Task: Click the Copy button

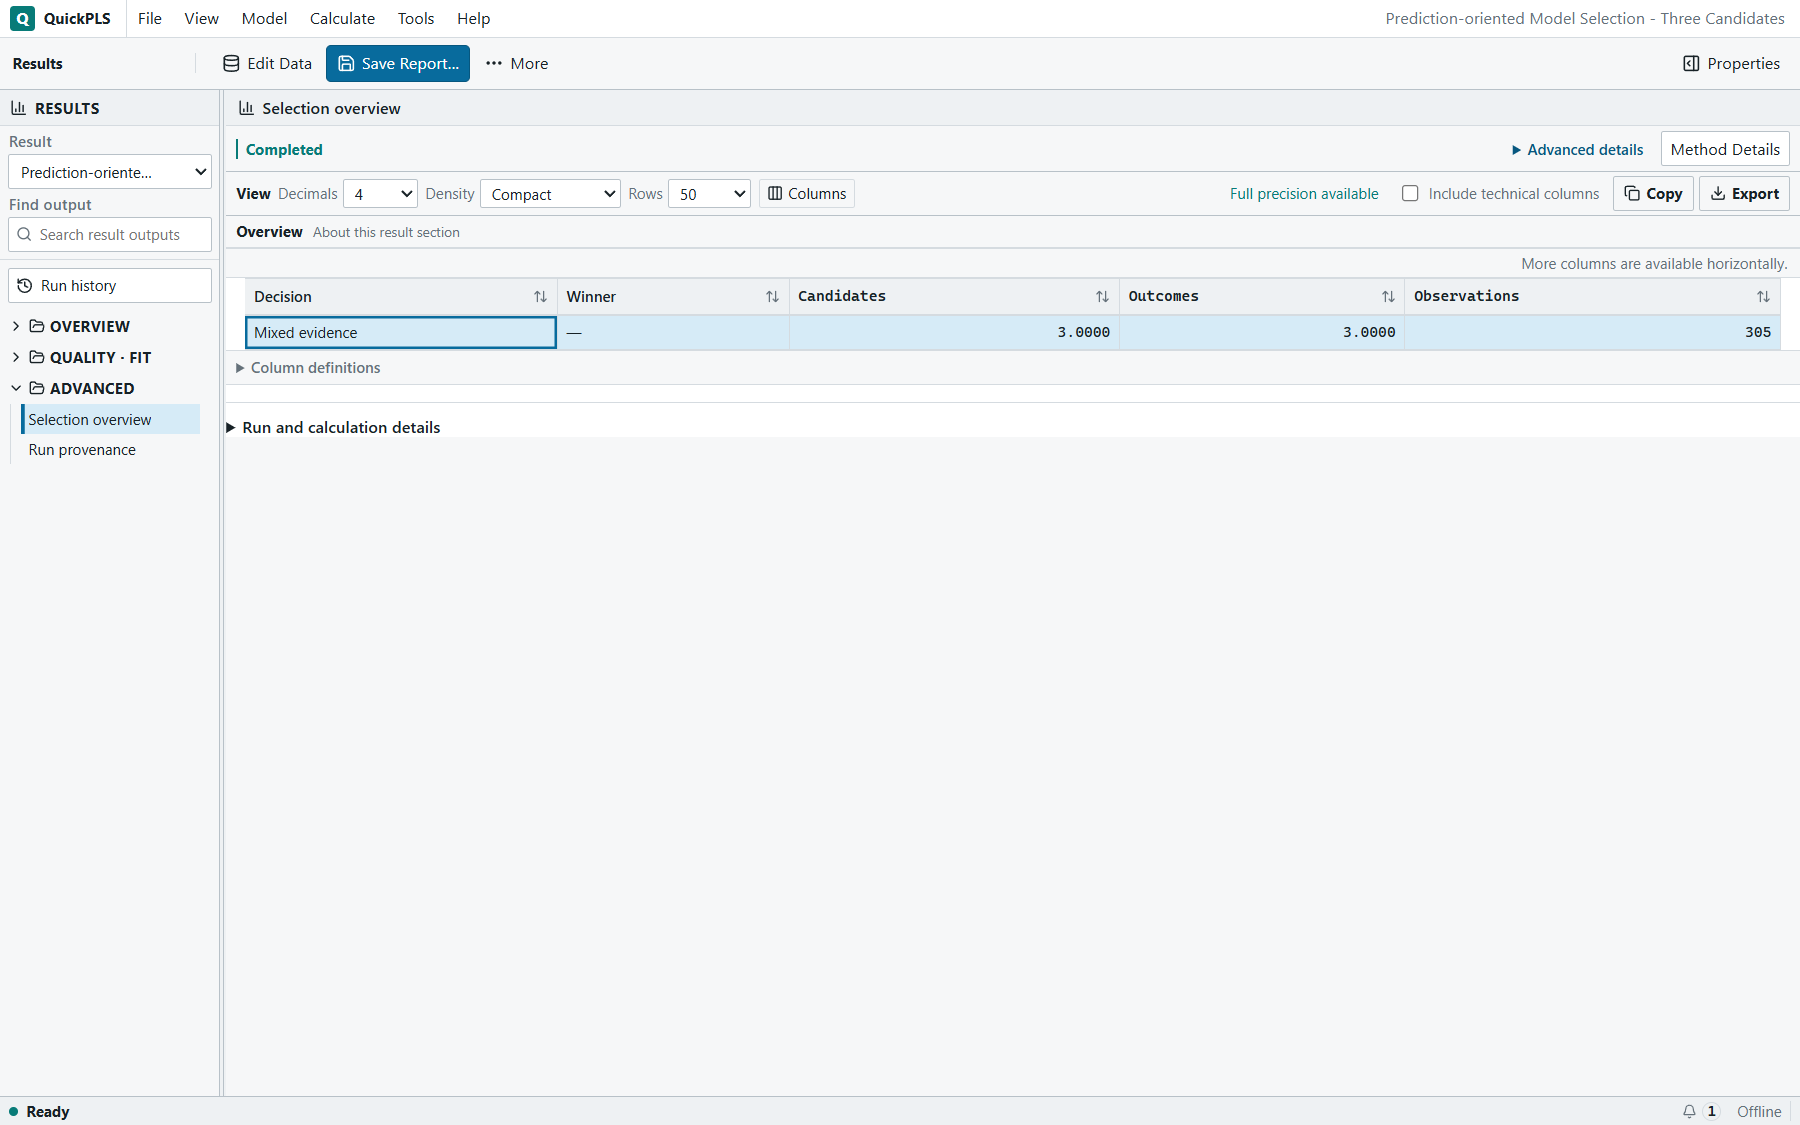Action: point(1653,193)
